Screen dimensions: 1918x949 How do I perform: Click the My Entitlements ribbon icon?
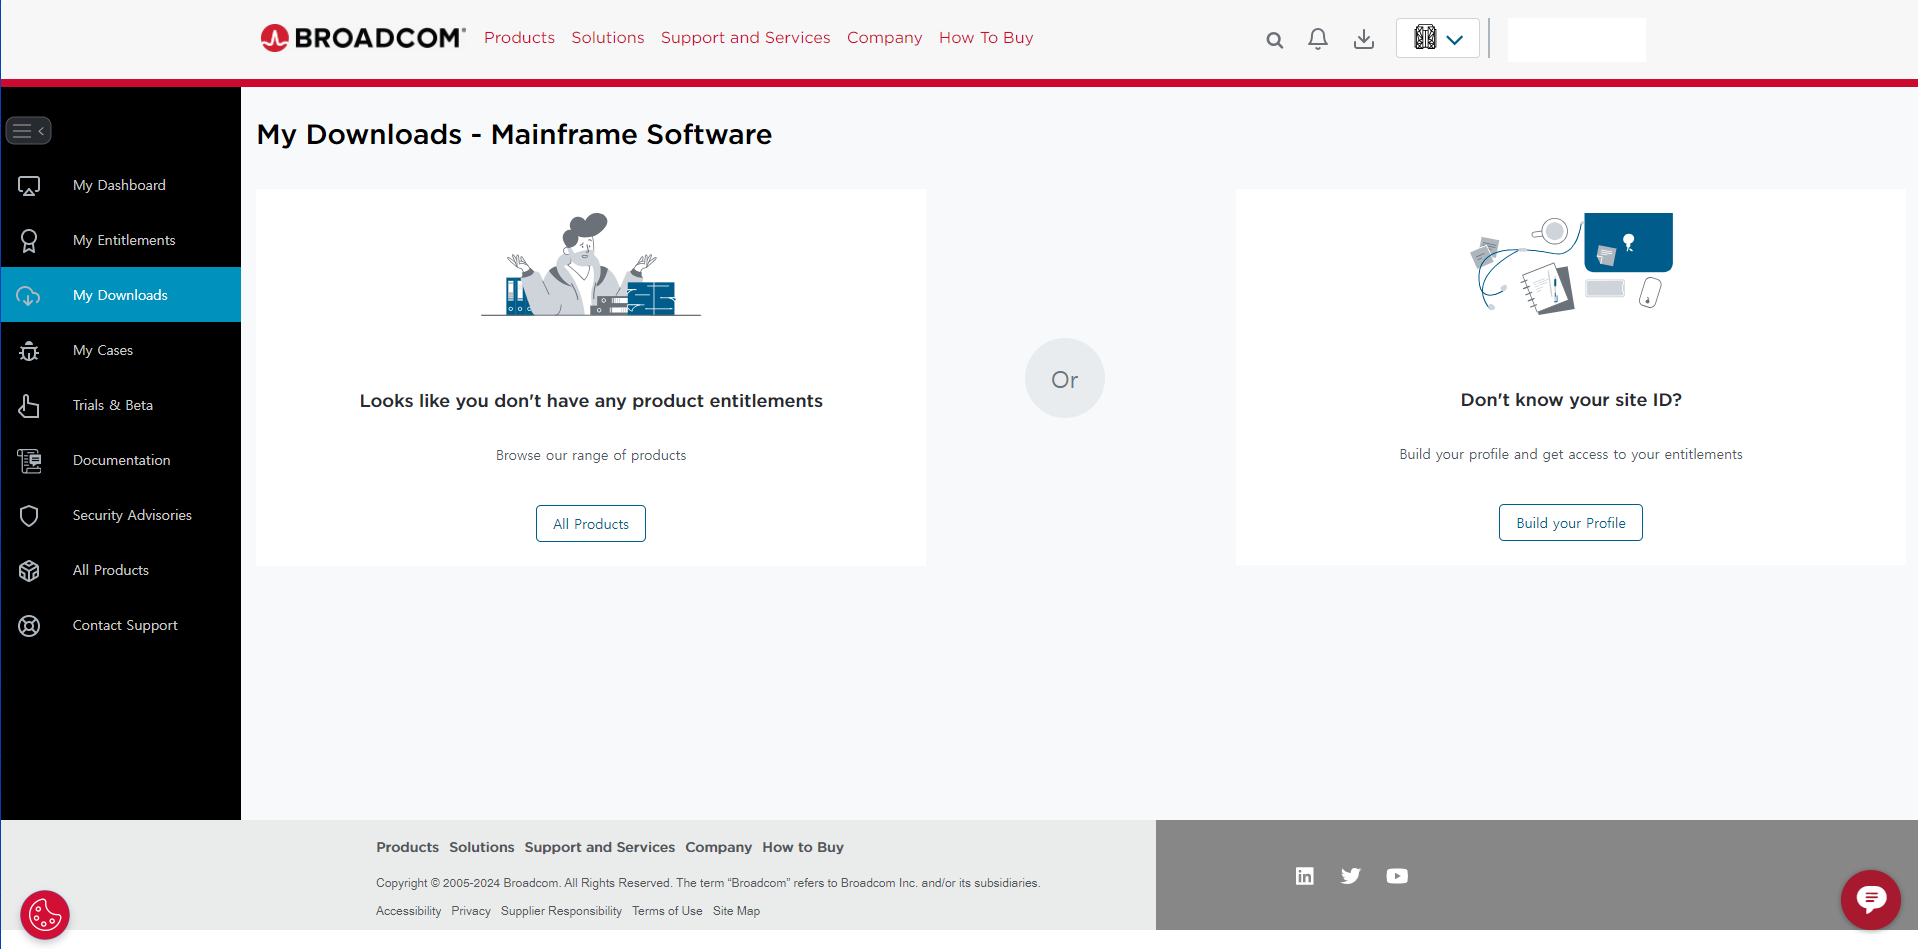[x=29, y=241]
